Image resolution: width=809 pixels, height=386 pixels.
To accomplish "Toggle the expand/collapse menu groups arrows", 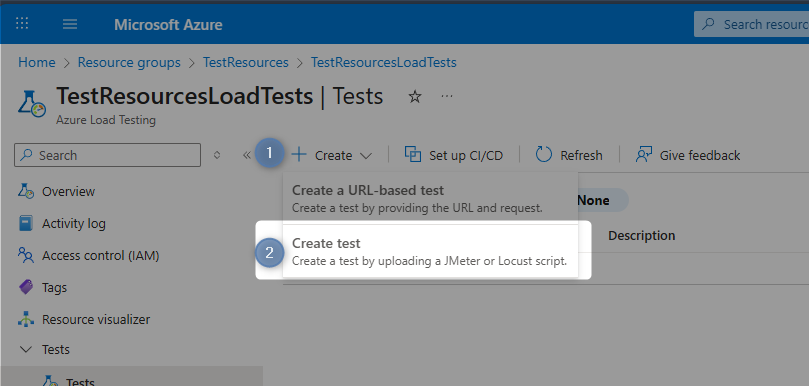I will click(217, 155).
